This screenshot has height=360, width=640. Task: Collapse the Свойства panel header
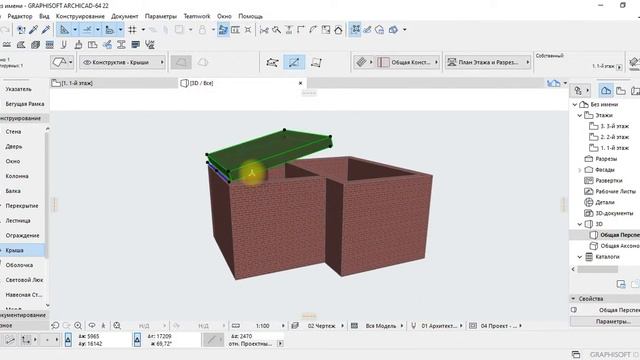click(573, 299)
